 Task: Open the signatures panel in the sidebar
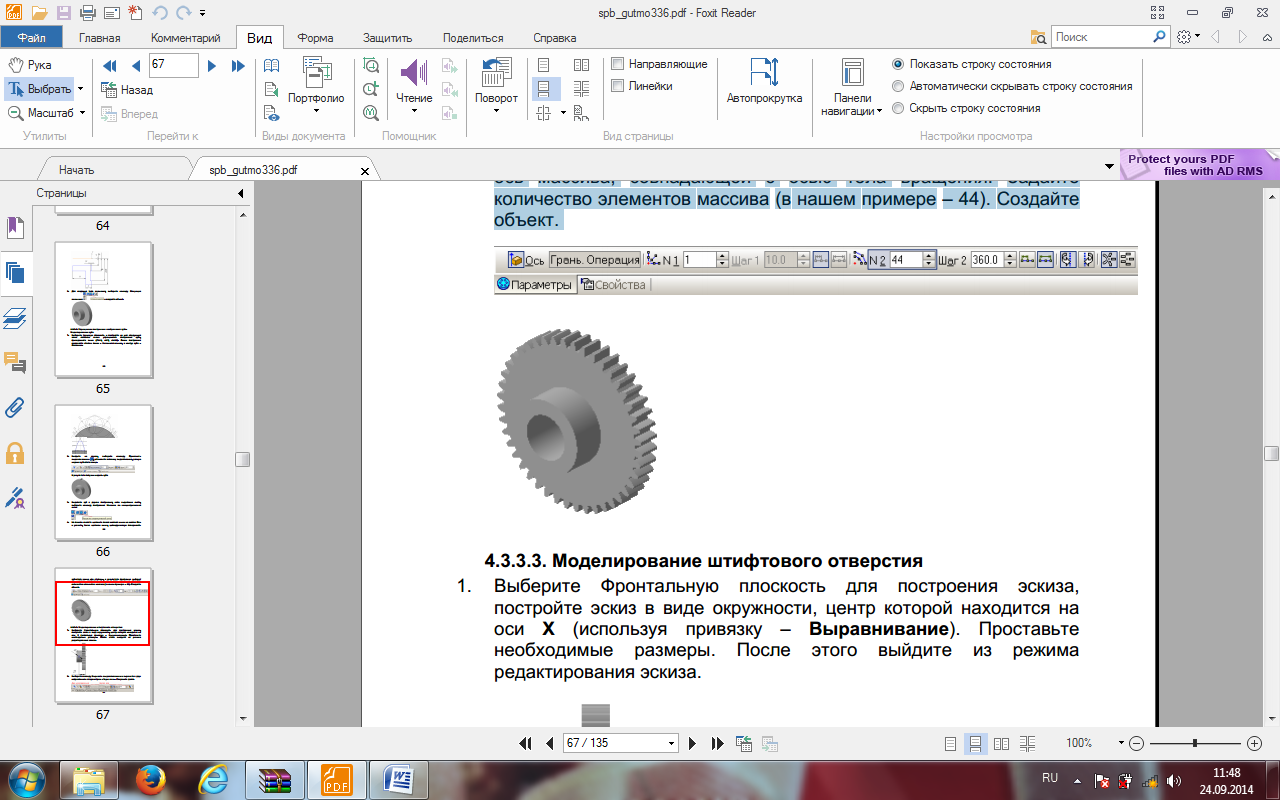[15, 496]
